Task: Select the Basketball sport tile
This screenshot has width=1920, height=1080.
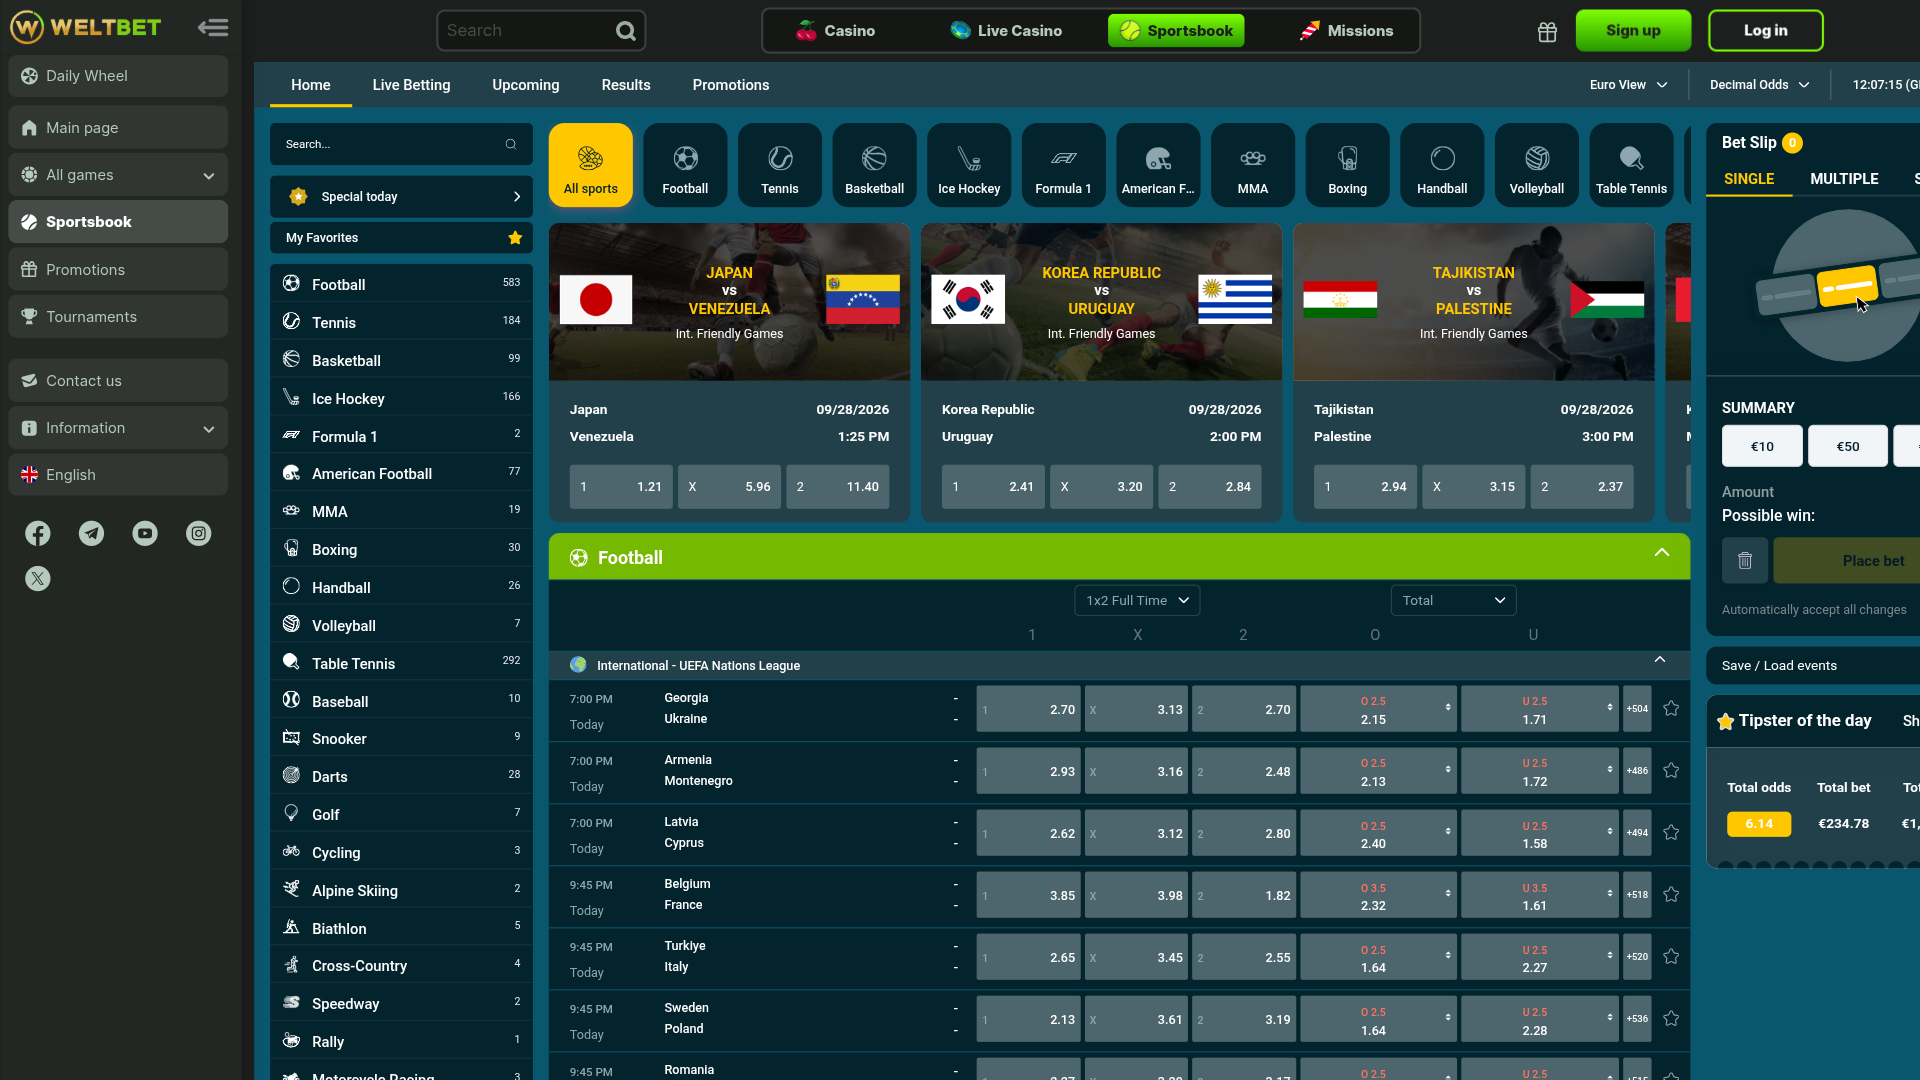Action: (875, 166)
